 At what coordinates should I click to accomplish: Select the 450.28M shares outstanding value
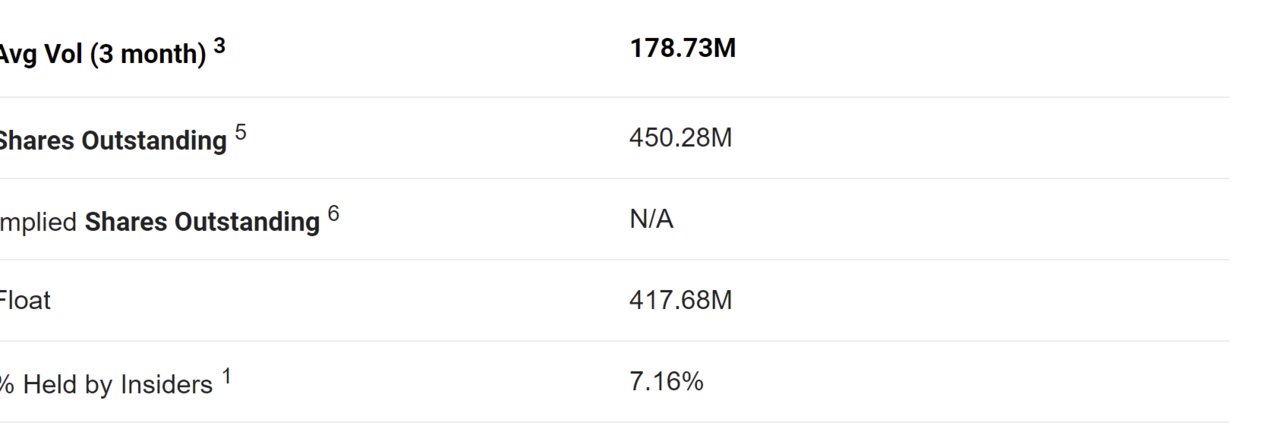pos(680,138)
